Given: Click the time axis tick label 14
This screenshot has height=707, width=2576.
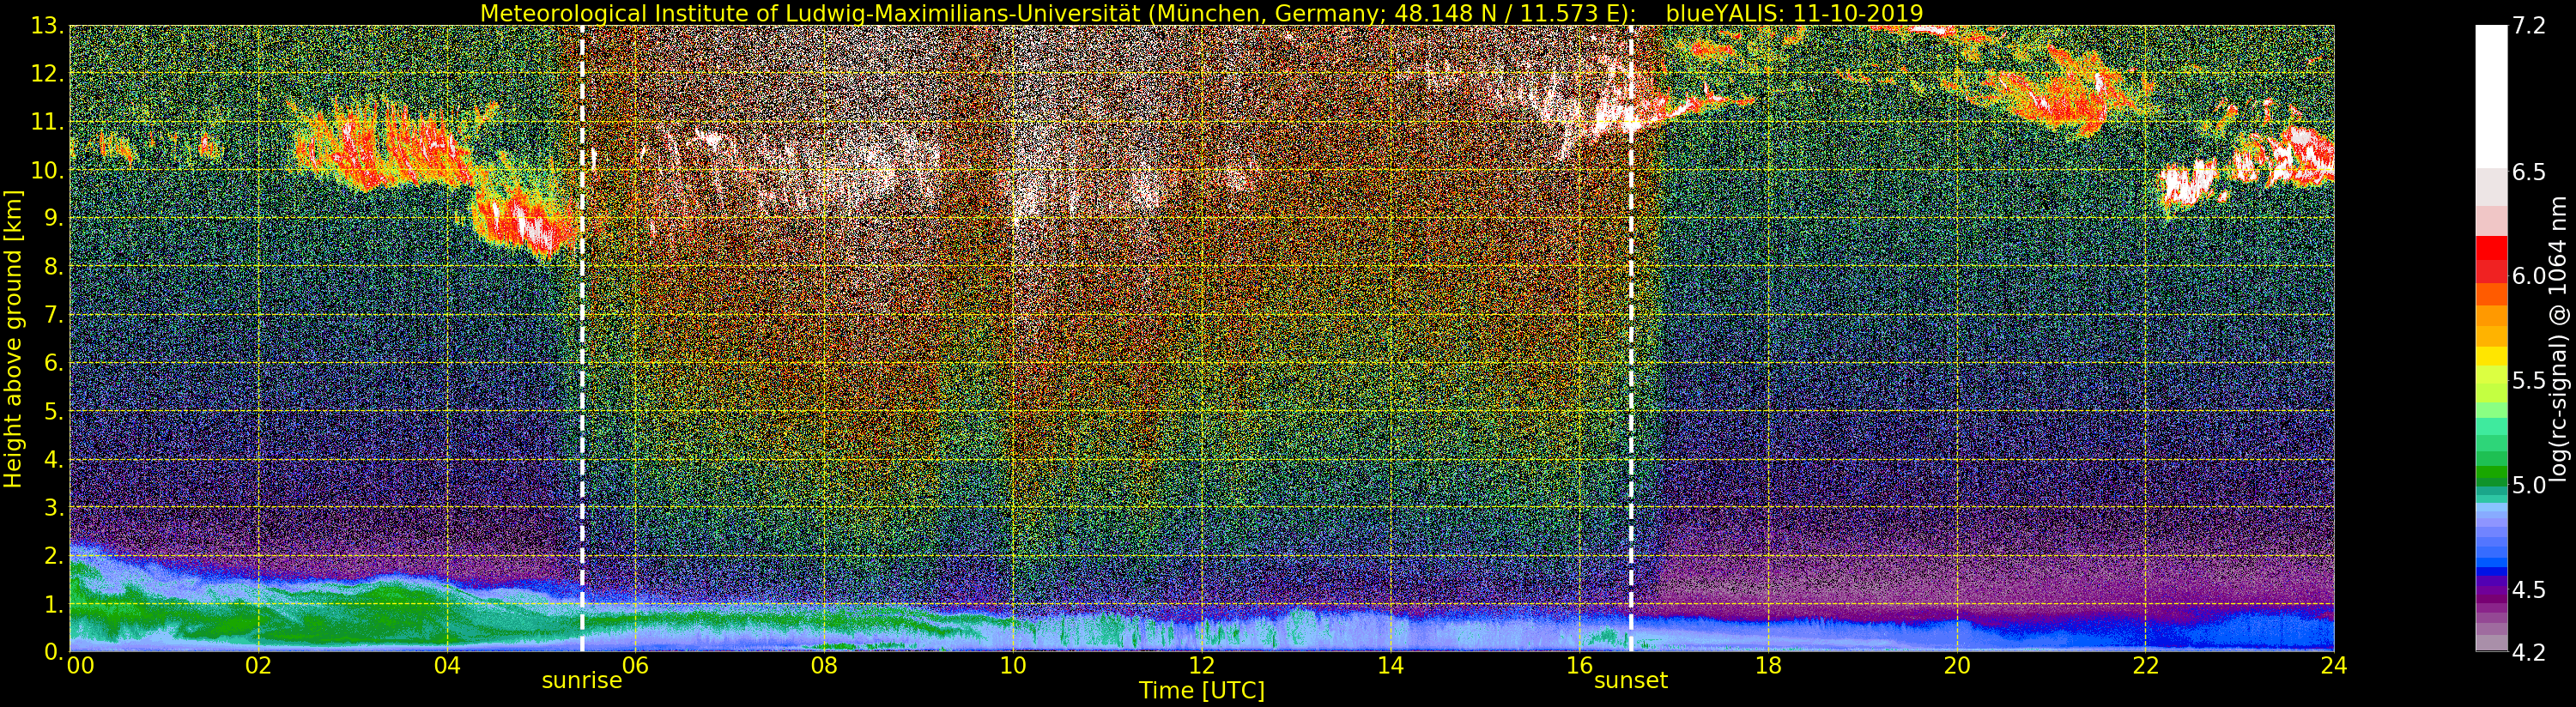Looking at the screenshot, I should (1390, 666).
